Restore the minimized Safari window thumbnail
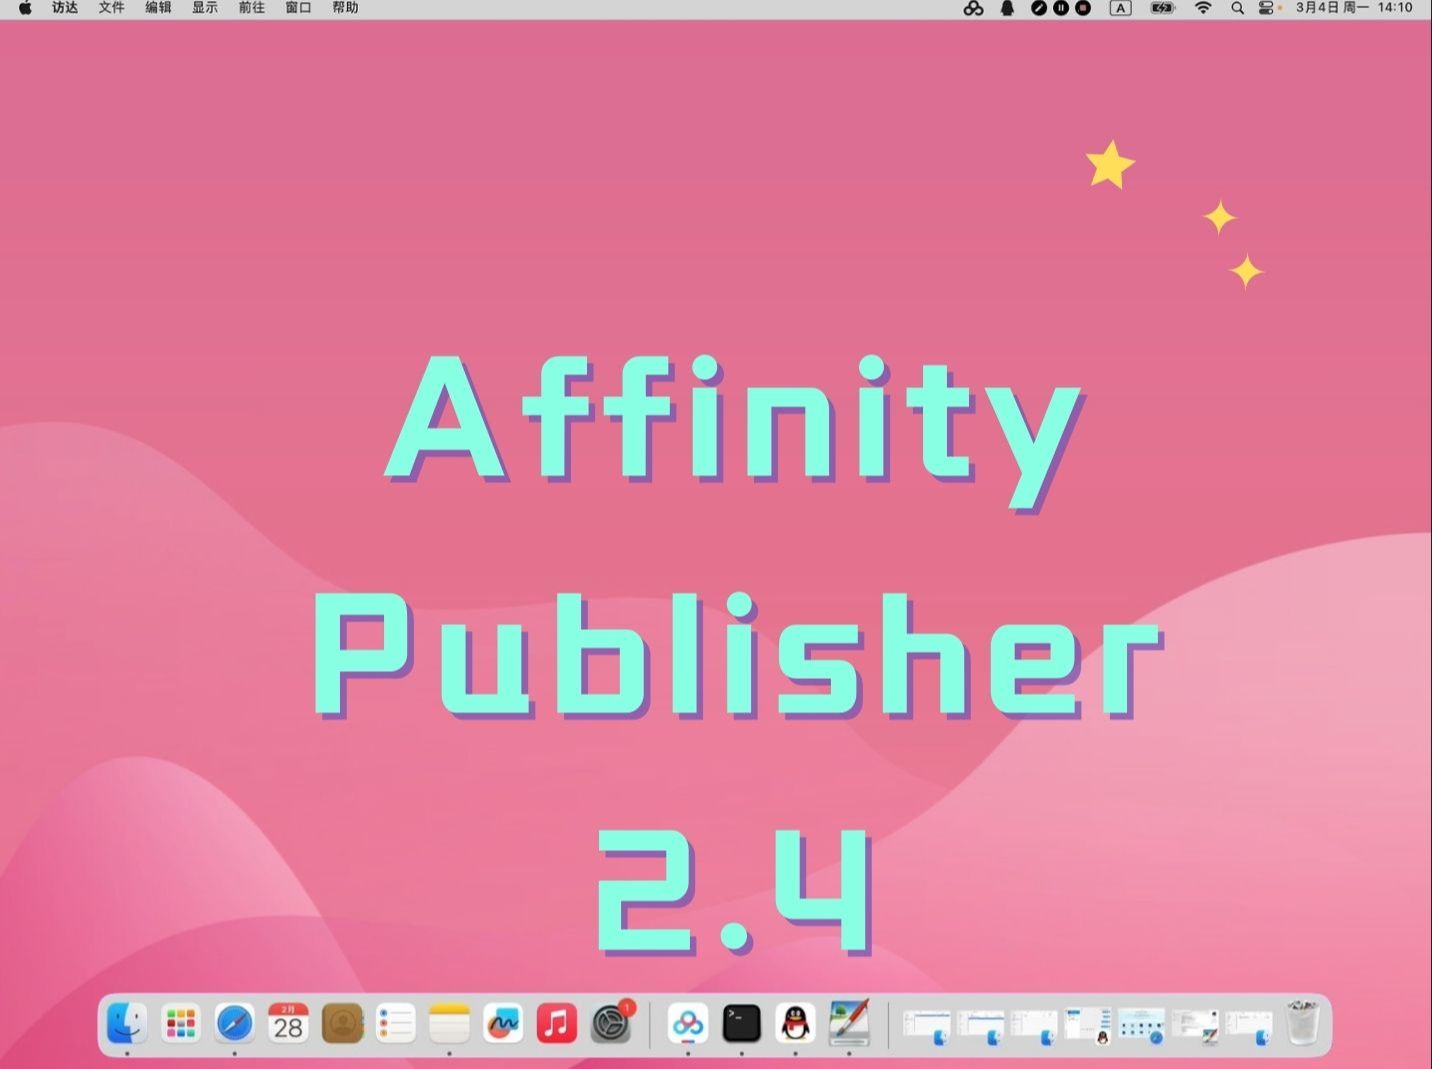Screen dimensions: 1432x1069 pyautogui.click(x=1142, y=1025)
